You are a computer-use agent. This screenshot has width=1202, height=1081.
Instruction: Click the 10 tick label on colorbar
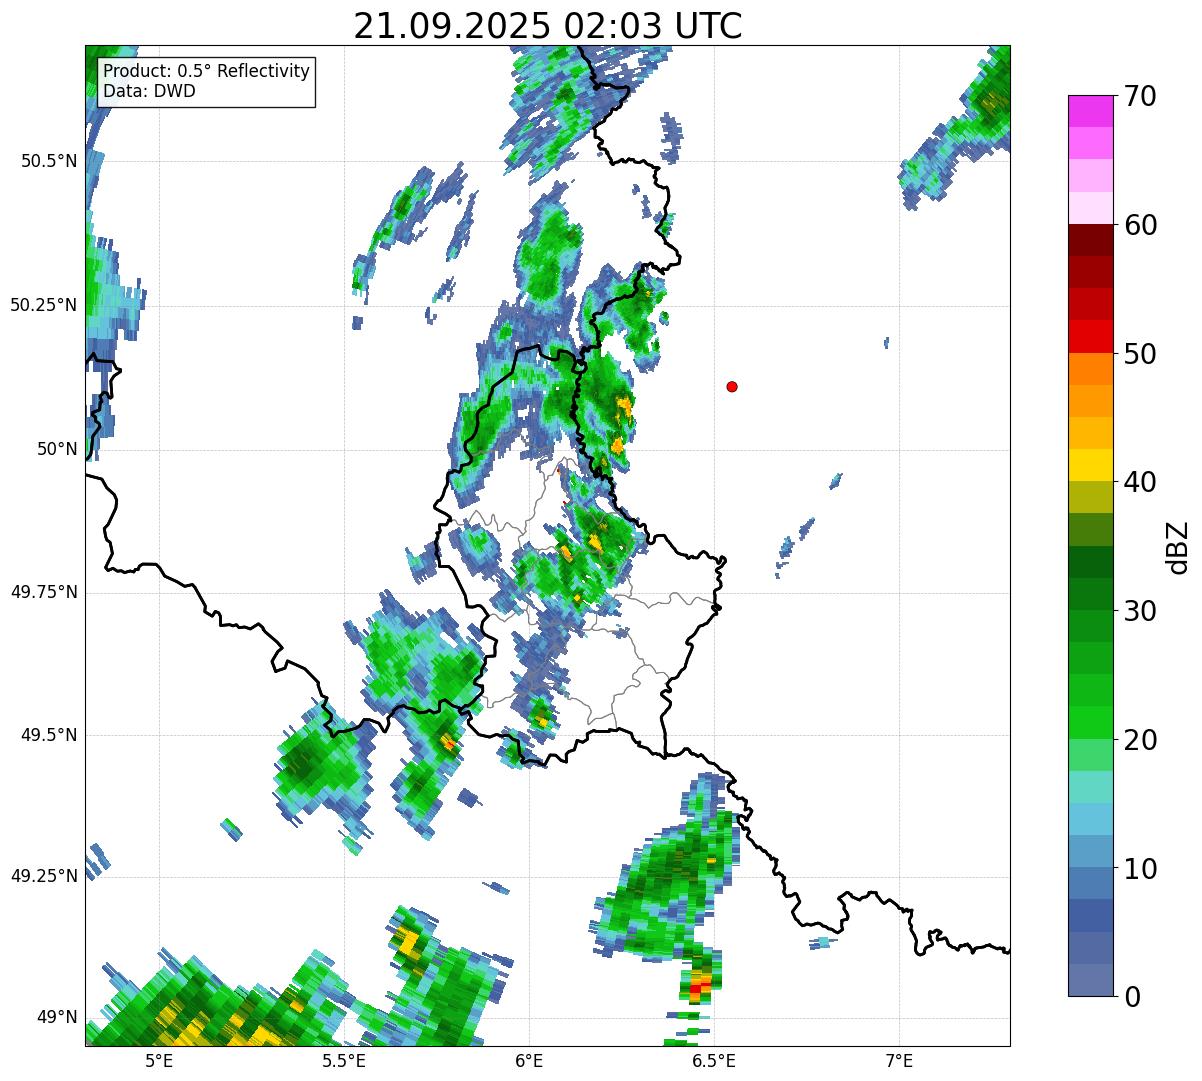coord(1139,869)
